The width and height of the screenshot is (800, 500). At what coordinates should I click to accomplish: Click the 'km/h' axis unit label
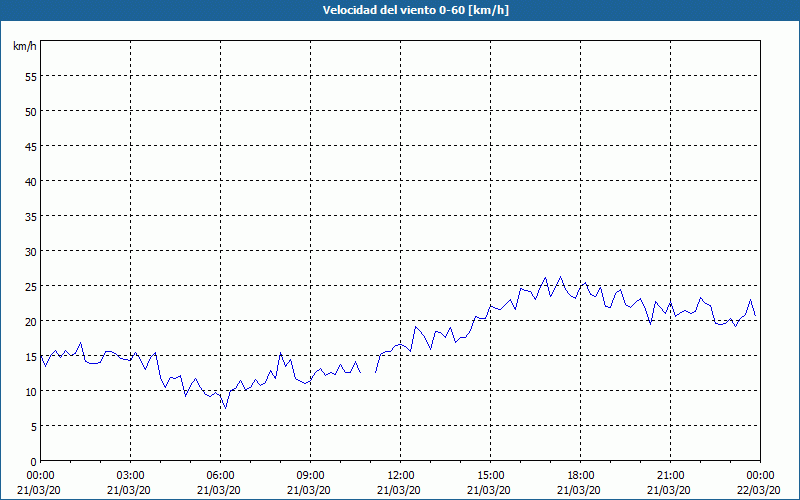pos(24,46)
